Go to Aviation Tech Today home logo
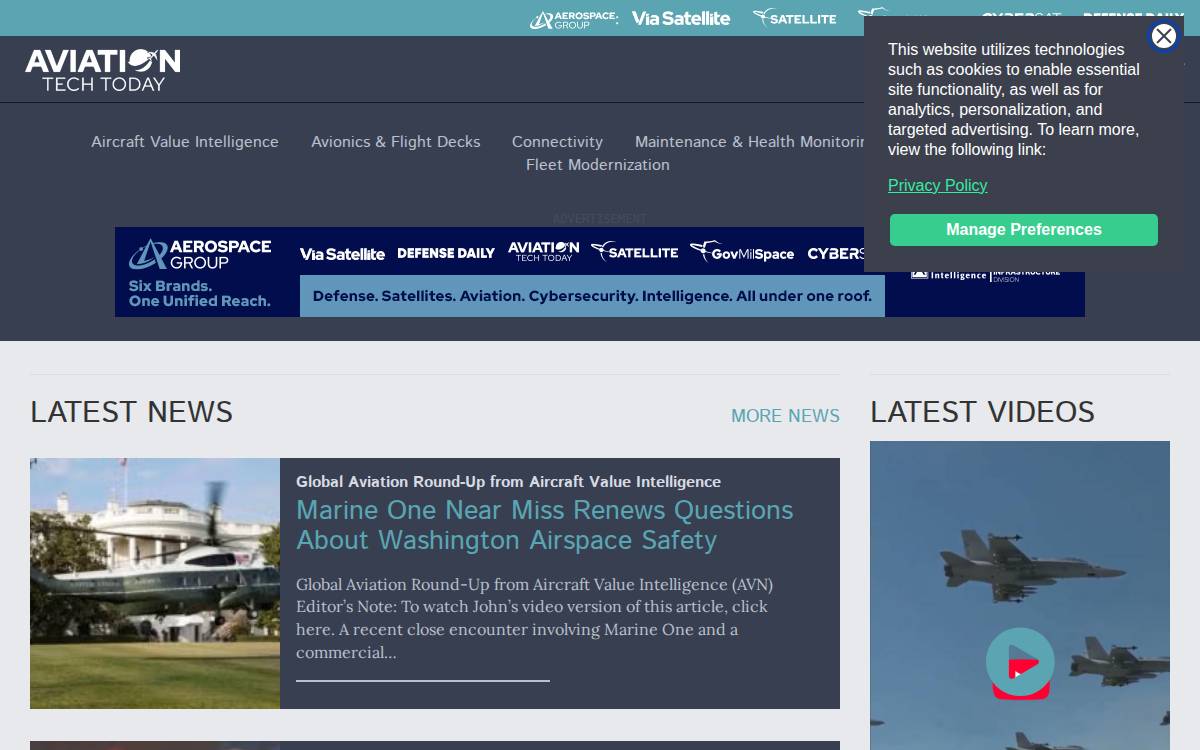 [x=103, y=70]
